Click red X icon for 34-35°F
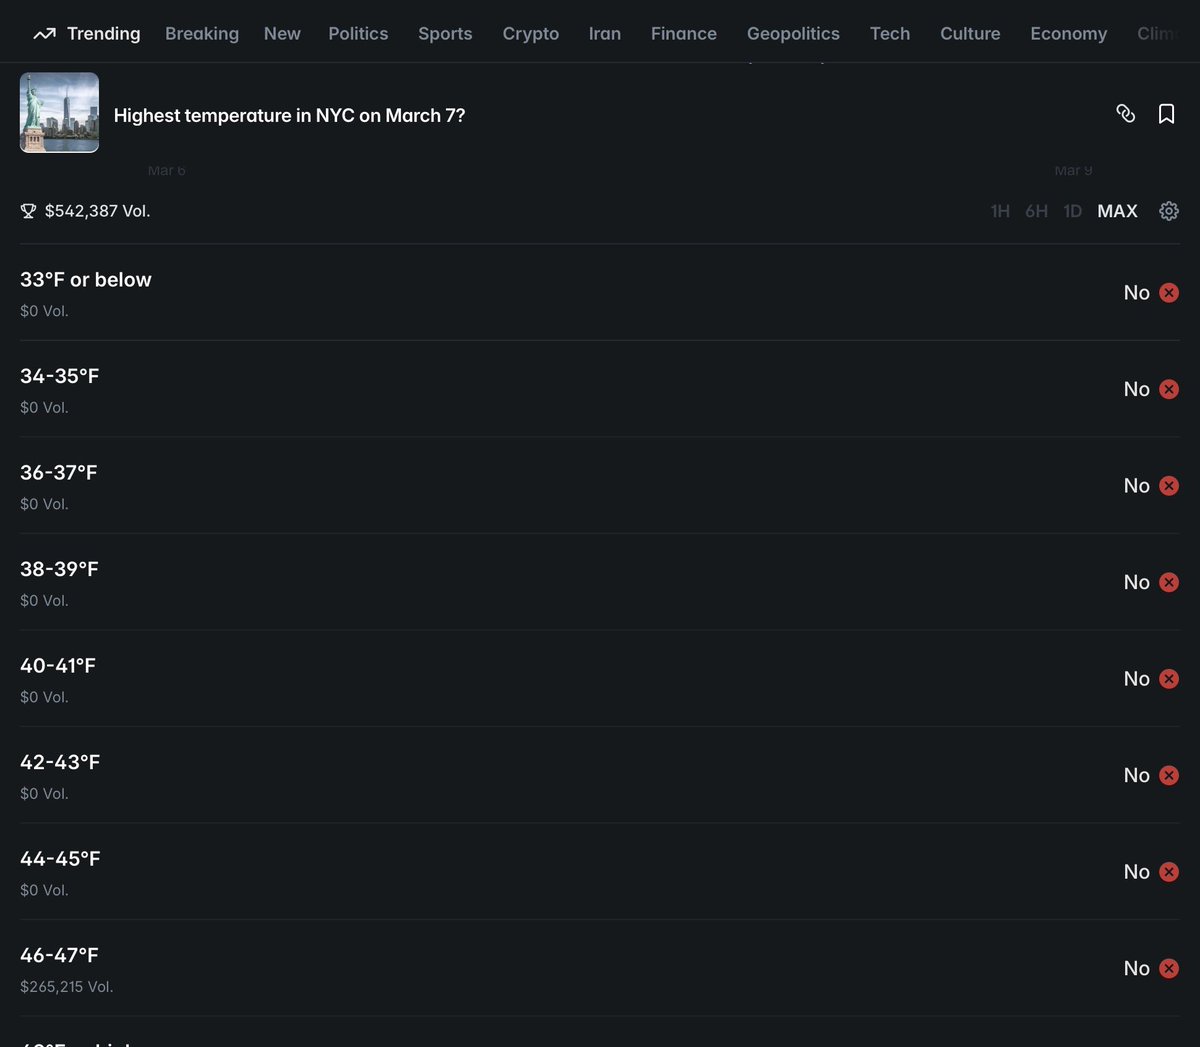The image size is (1200, 1047). [1168, 389]
